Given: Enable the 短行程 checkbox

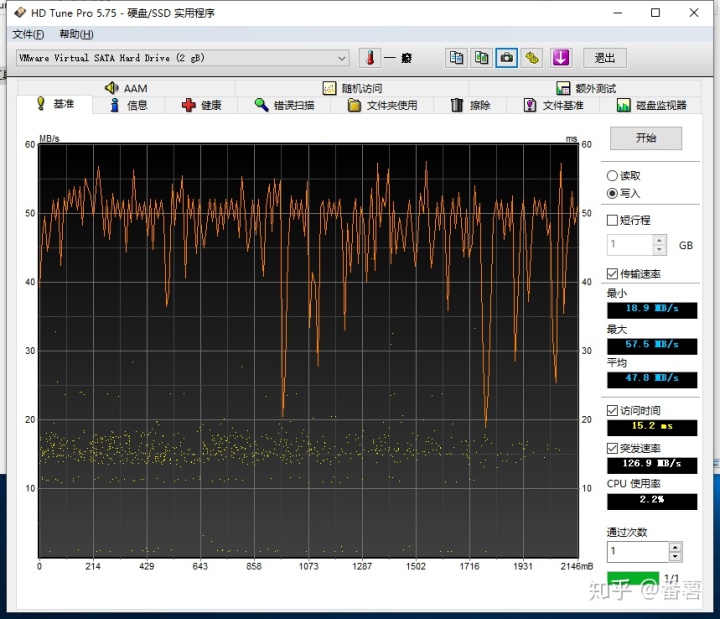Looking at the screenshot, I should 612,220.
